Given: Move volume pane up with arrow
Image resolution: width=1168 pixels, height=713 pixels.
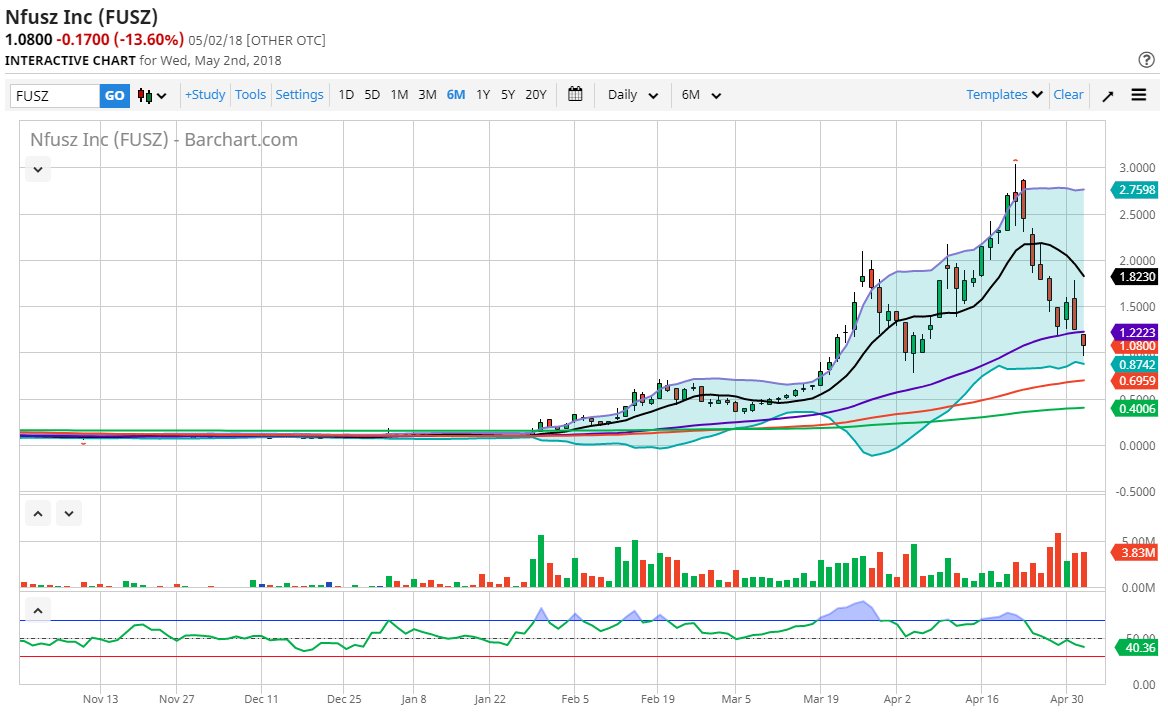Looking at the screenshot, I should [38, 513].
